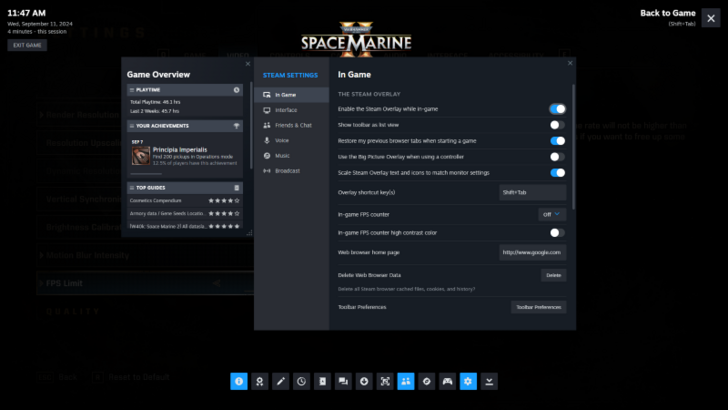Screen dimensions: 728x410
Task: Toggle Show toolbar as list view
Action: tap(557, 124)
